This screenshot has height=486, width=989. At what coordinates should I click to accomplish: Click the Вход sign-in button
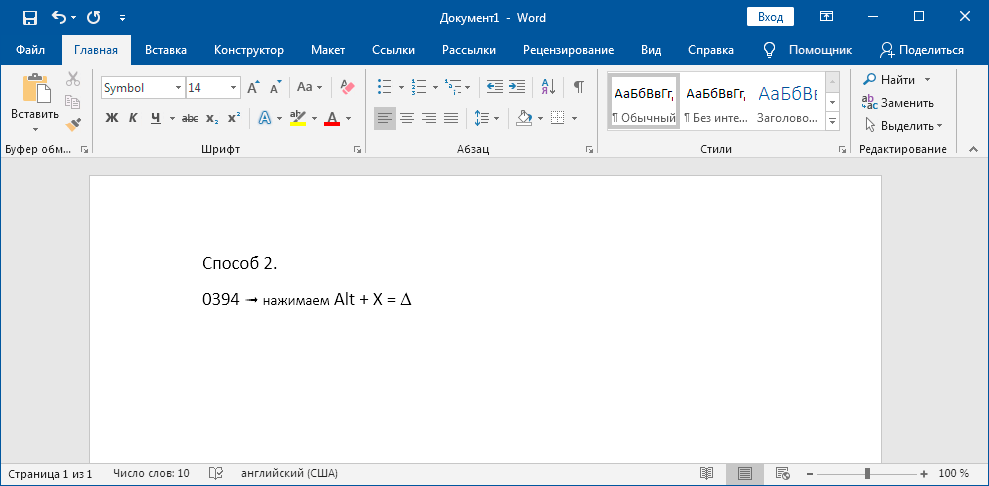click(770, 17)
